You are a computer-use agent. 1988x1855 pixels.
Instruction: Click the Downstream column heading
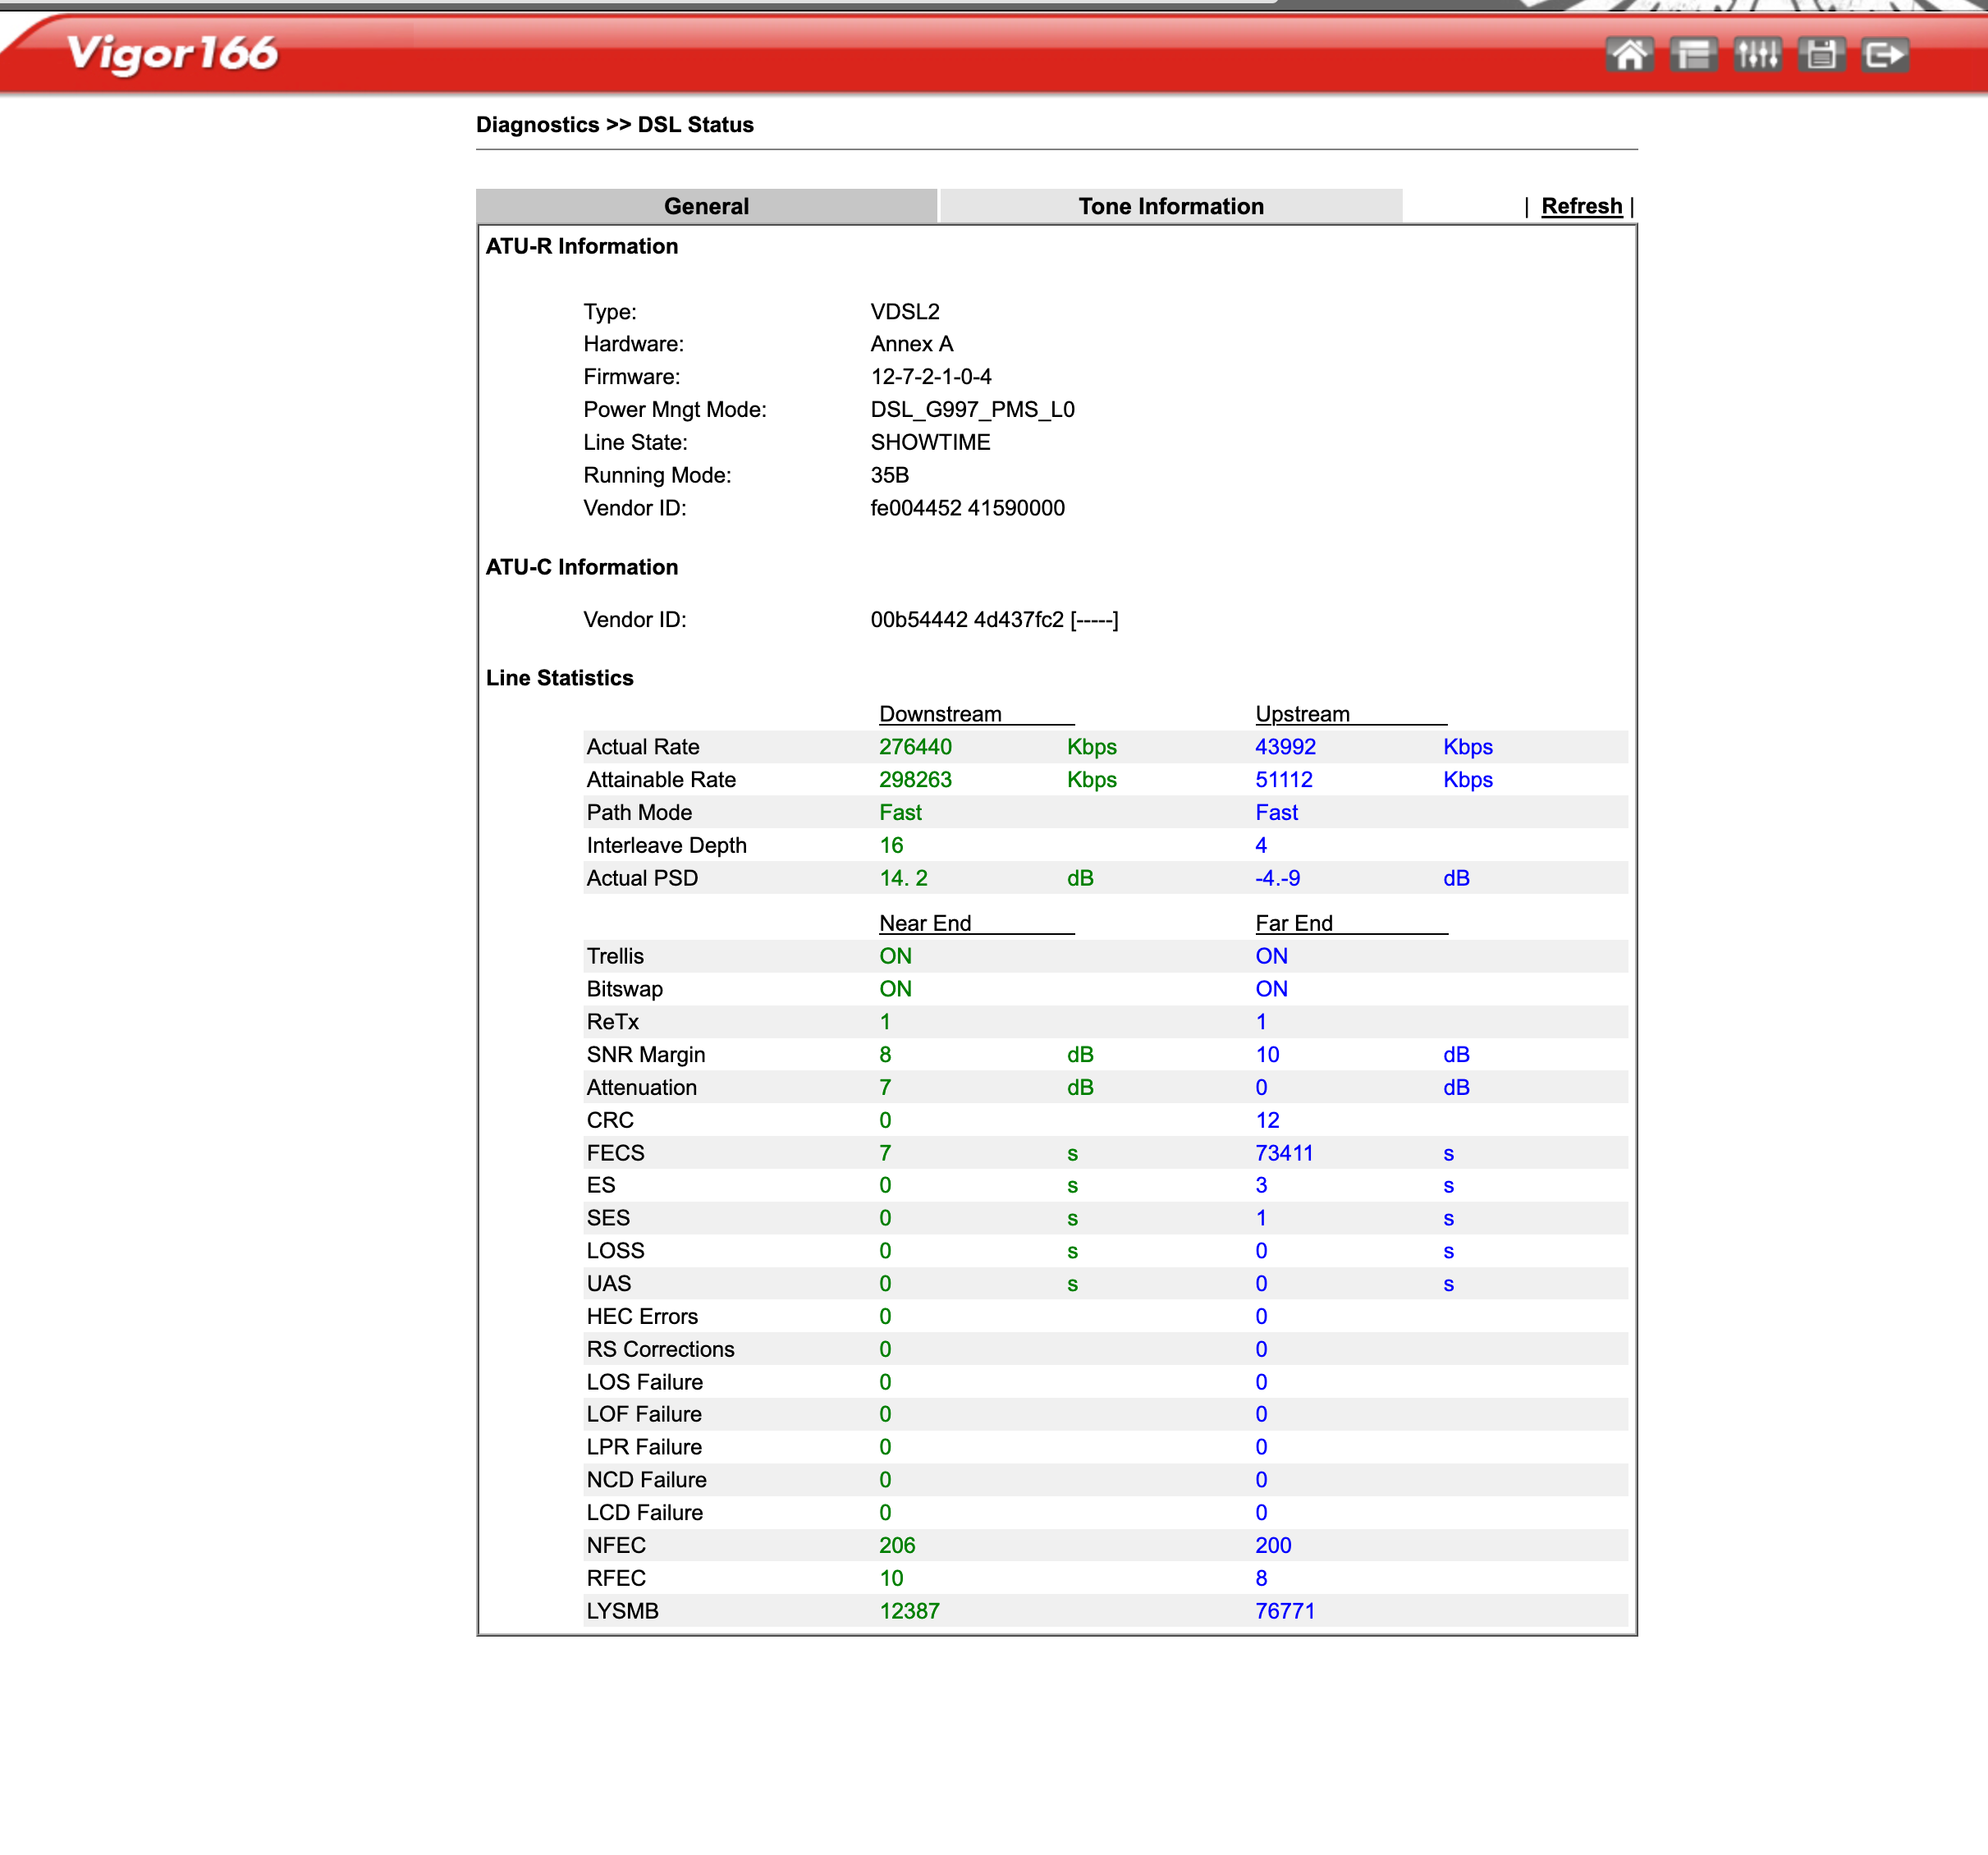click(x=939, y=714)
